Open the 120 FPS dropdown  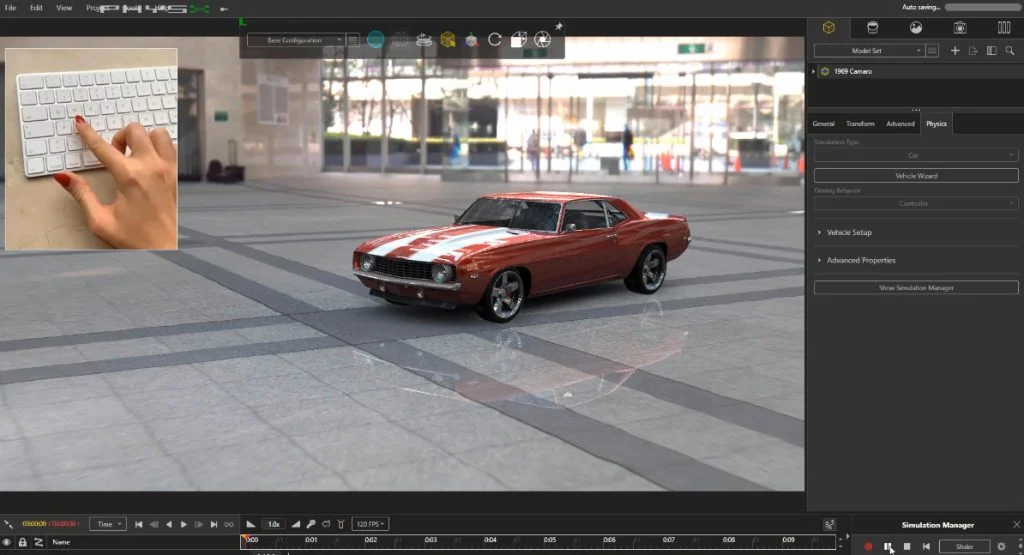372,524
